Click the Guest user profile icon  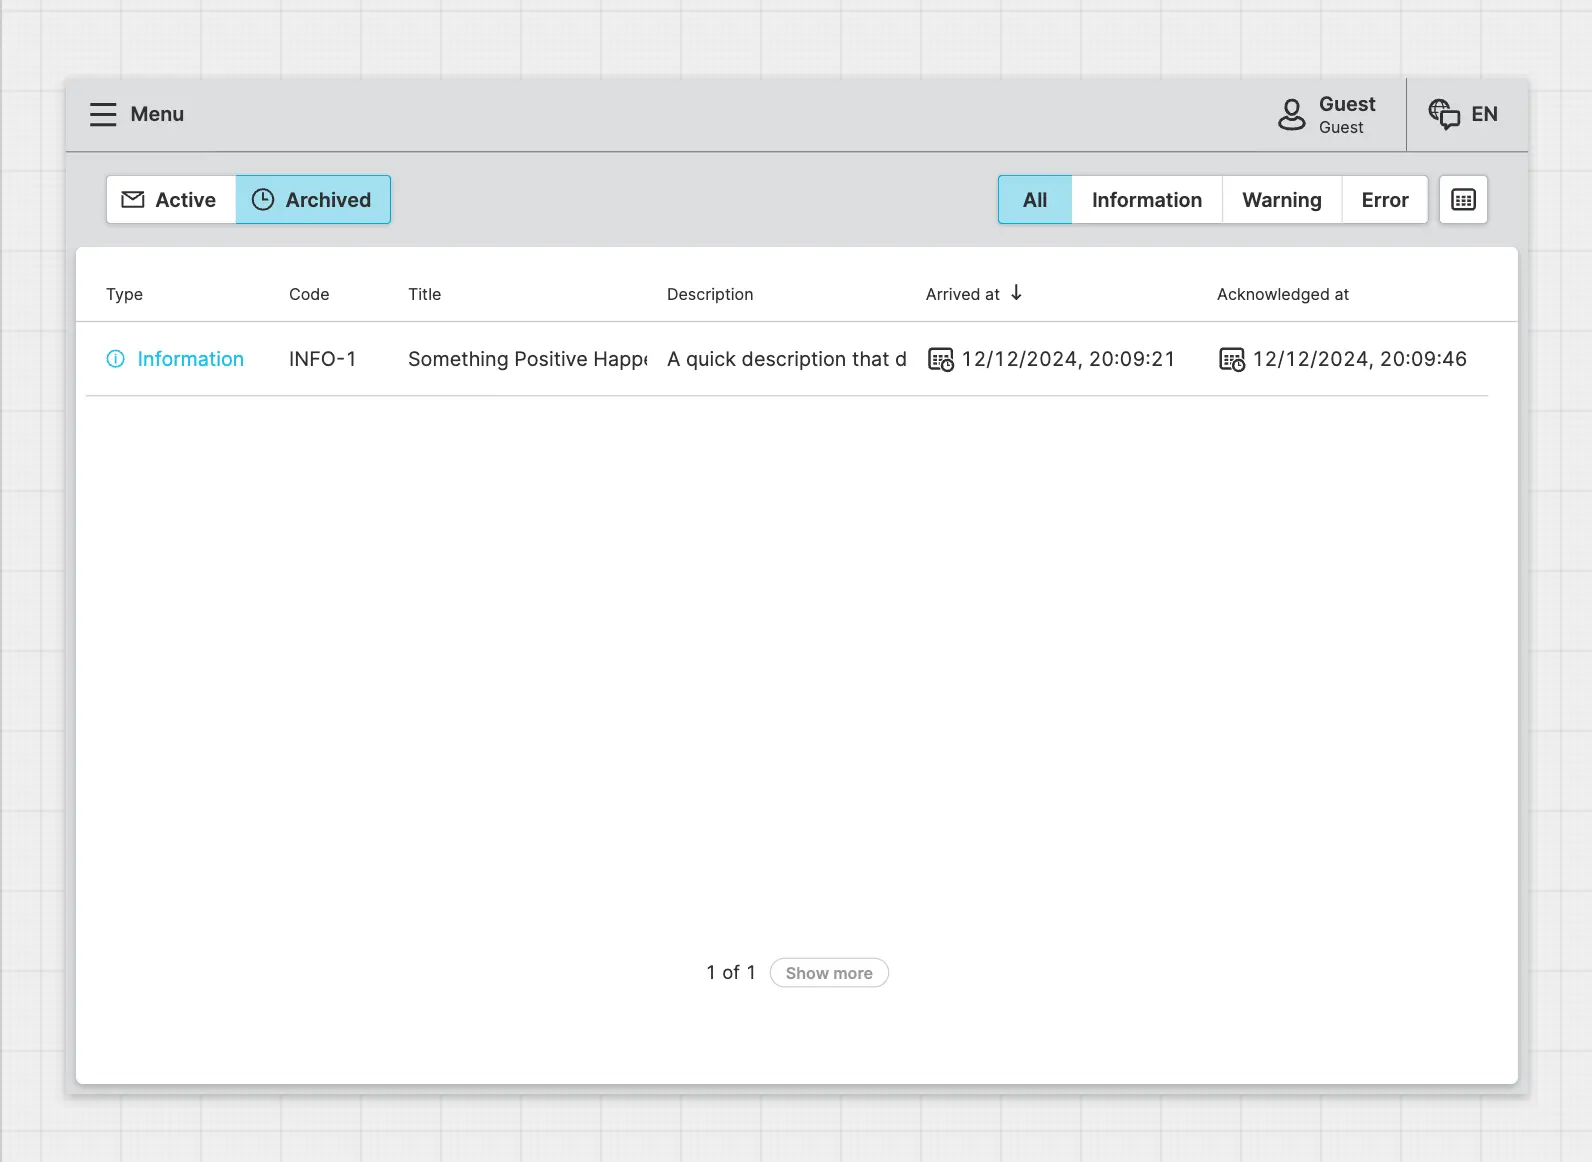tap(1291, 114)
